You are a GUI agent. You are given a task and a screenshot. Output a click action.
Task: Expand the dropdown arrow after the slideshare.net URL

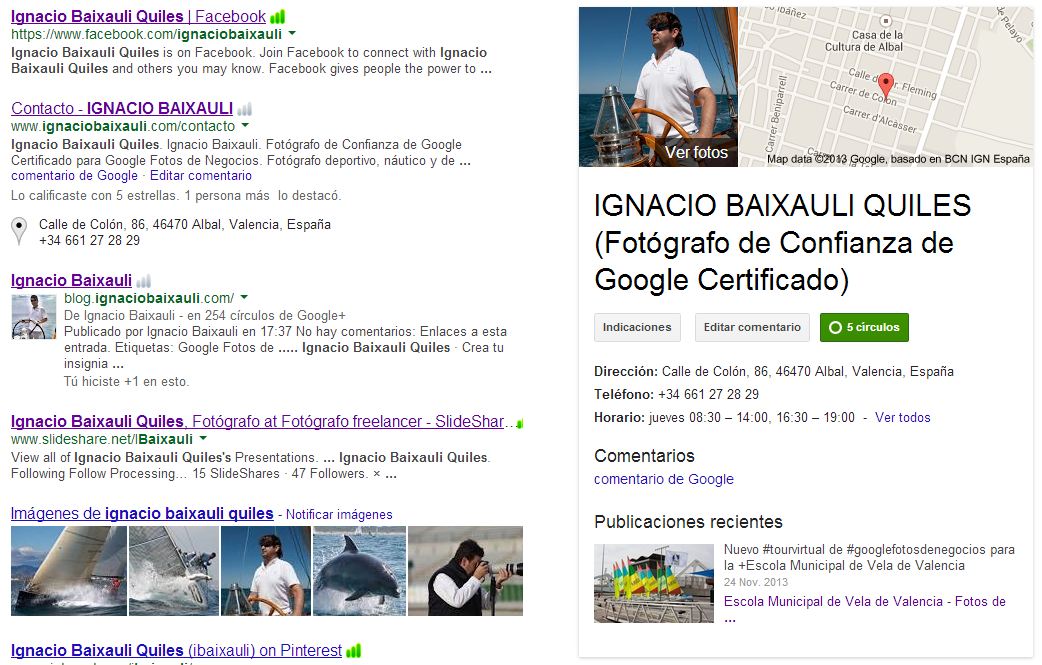click(203, 438)
